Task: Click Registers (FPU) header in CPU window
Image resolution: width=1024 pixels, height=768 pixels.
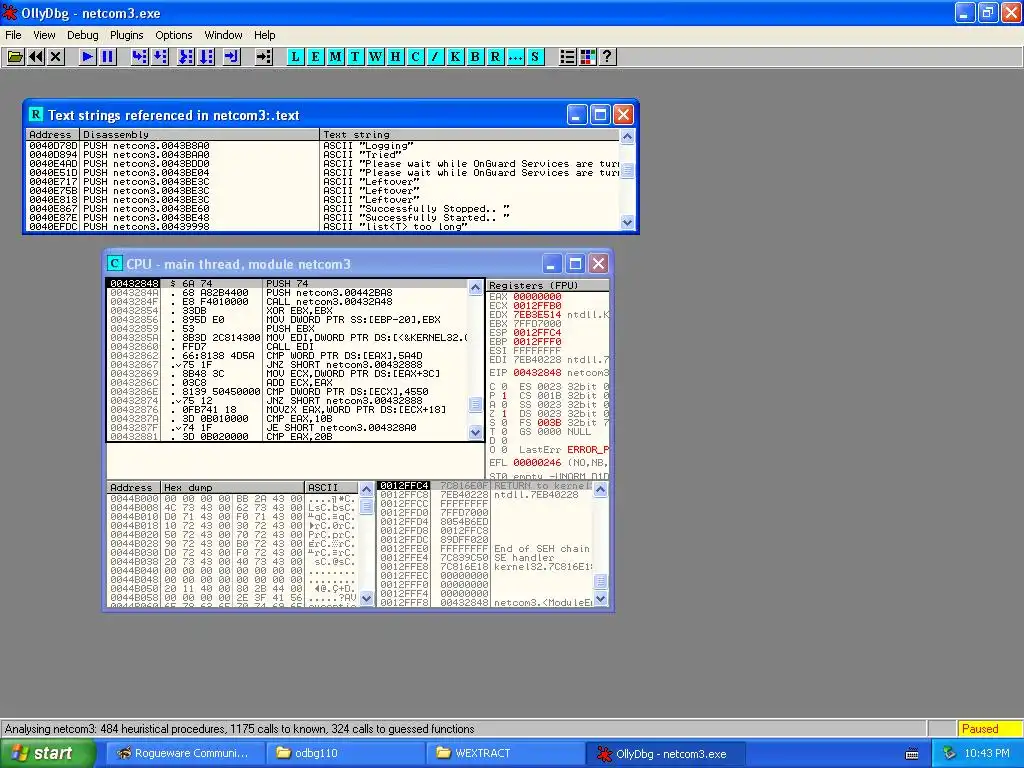Action: pos(548,285)
